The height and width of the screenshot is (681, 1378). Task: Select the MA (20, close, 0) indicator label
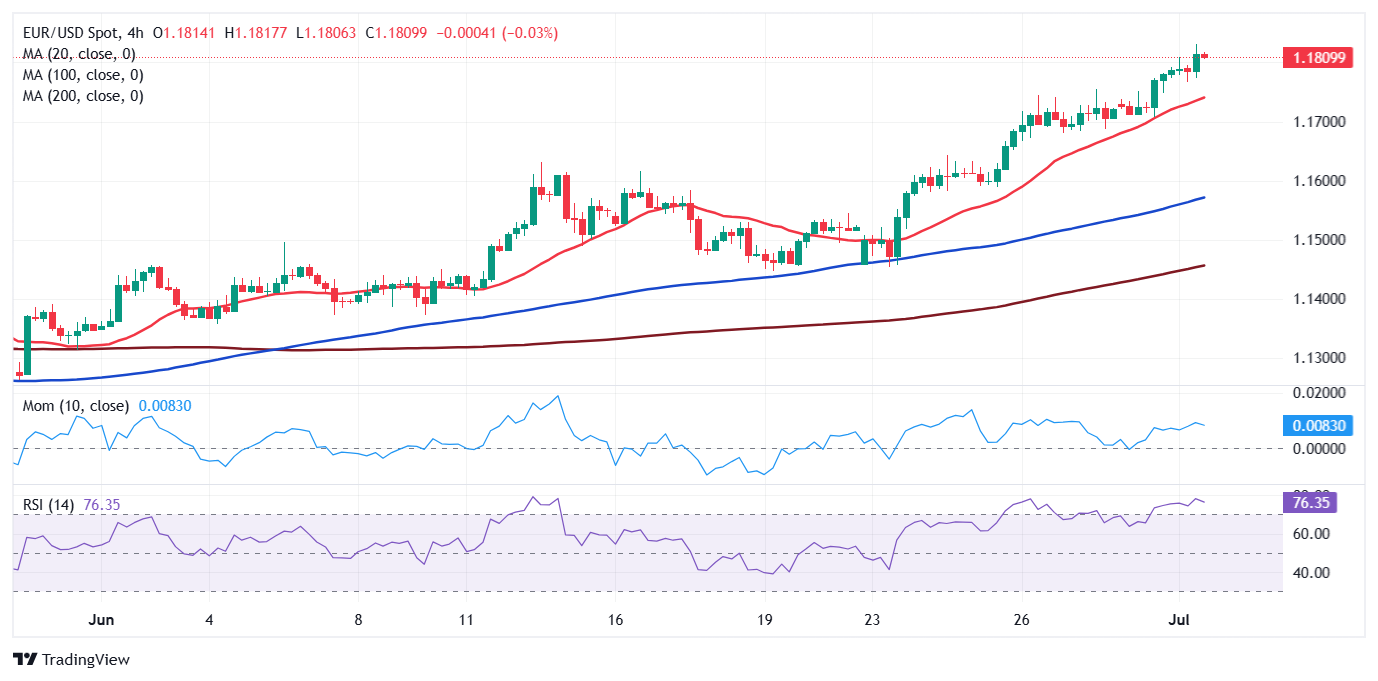(79, 54)
